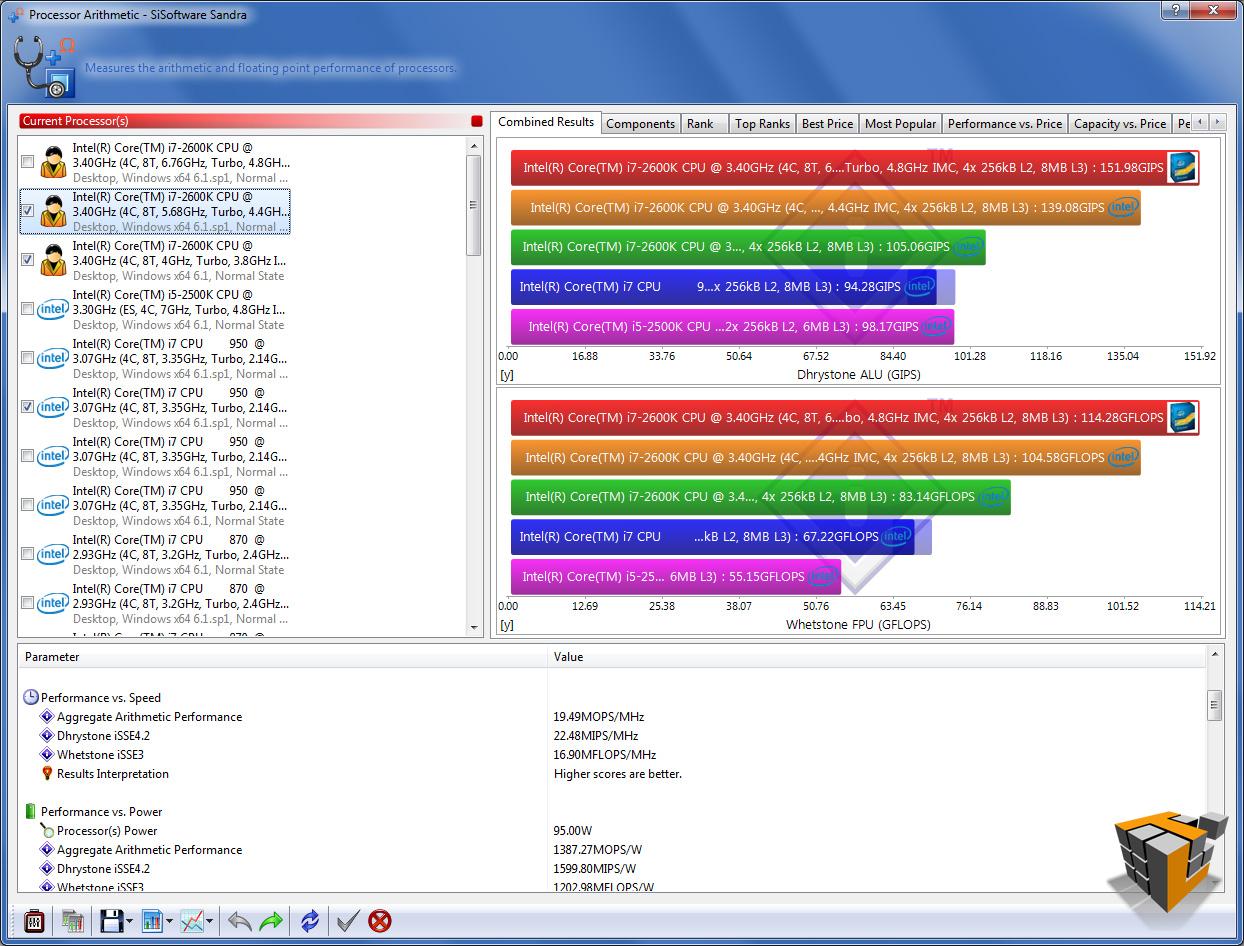
Task: Click the line graph toolbar icon
Action: pos(191,921)
